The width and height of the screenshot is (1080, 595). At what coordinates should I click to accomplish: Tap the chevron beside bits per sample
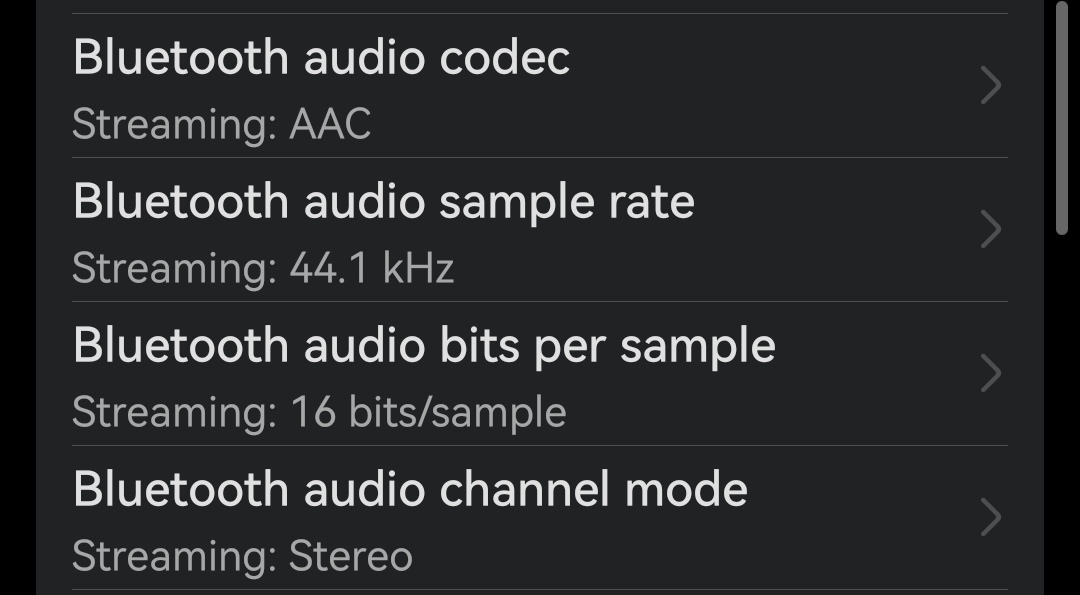tap(990, 374)
